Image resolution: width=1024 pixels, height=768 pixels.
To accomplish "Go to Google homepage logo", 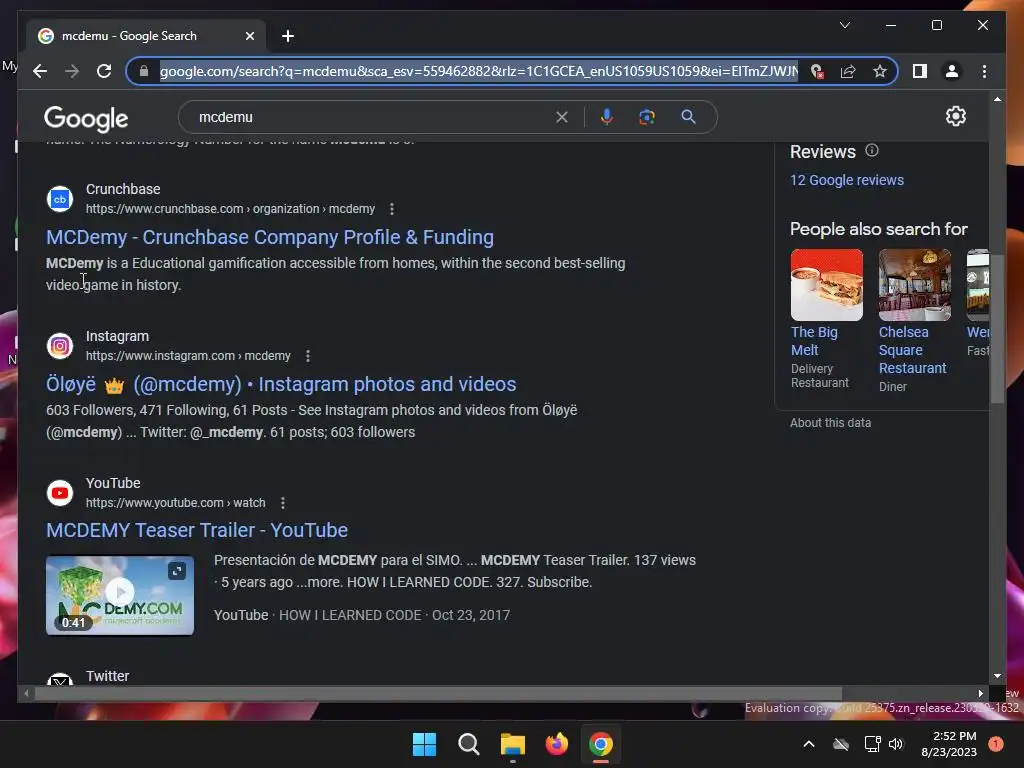I will click(86, 119).
